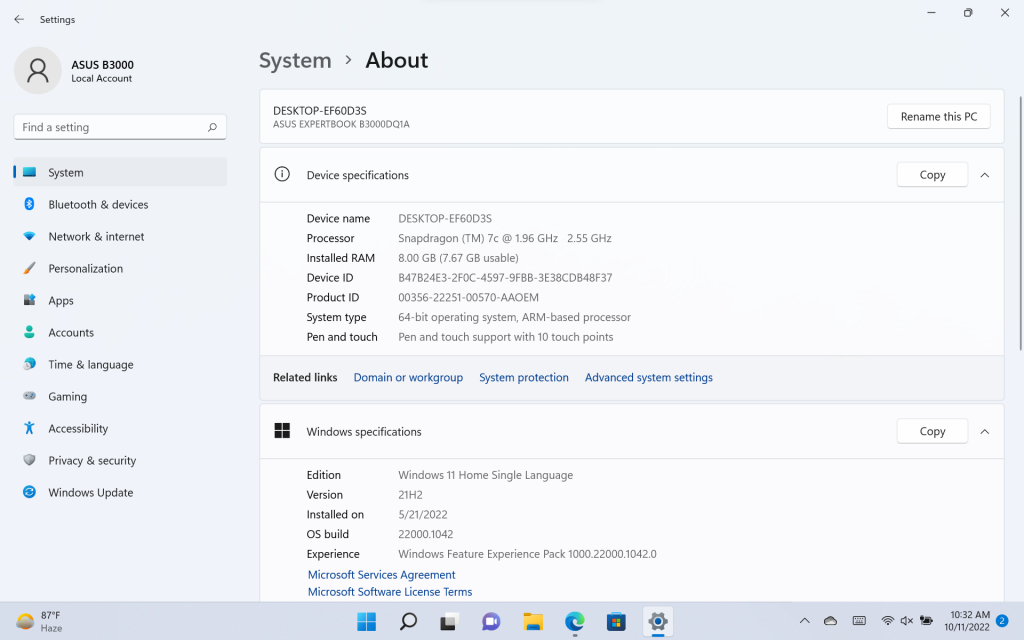Copy the Device specifications
1024x640 pixels.
[932, 174]
